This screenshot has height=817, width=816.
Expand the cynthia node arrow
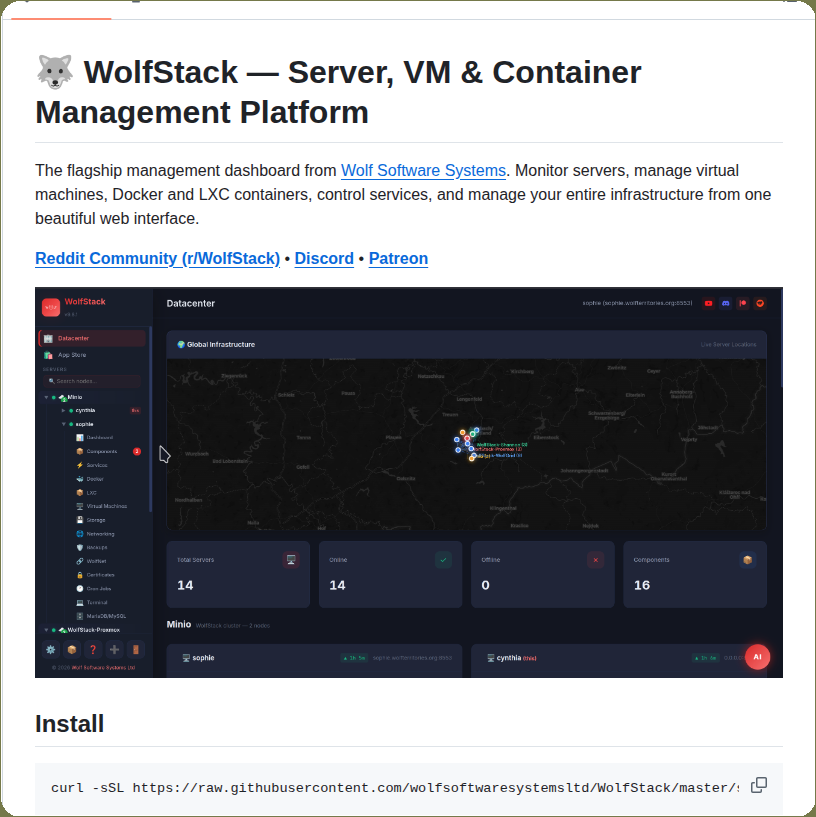[64, 411]
